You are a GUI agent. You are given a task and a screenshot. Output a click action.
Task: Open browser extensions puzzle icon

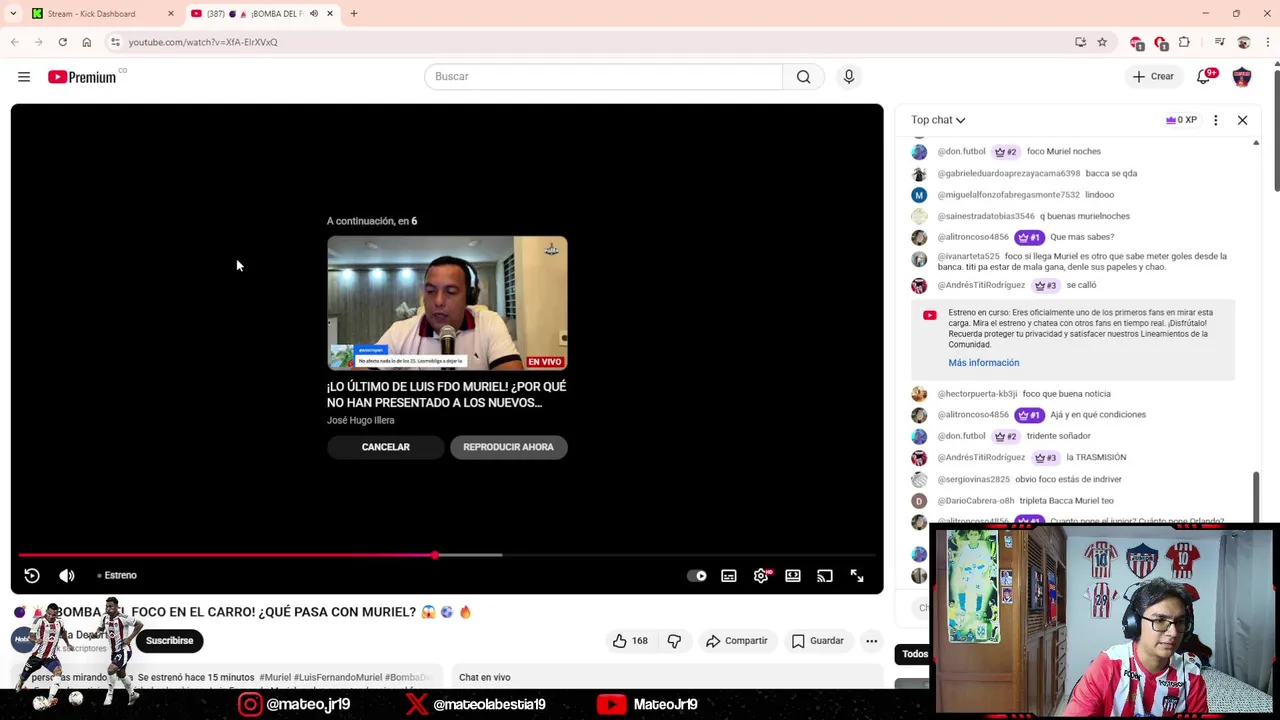point(1184,42)
